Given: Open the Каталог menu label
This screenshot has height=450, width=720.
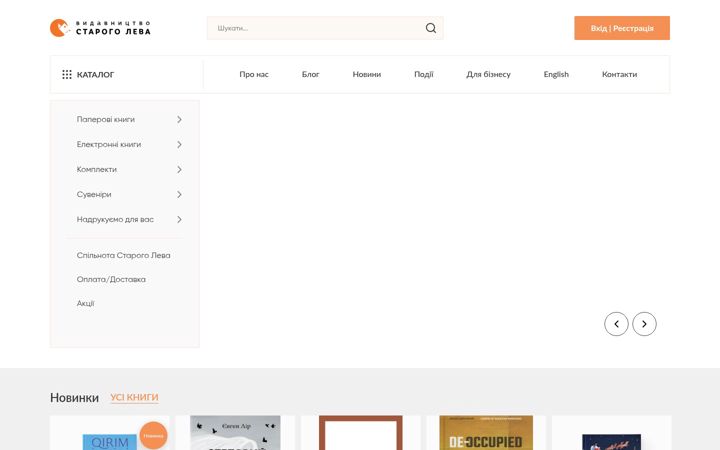Looking at the screenshot, I should coord(96,74).
